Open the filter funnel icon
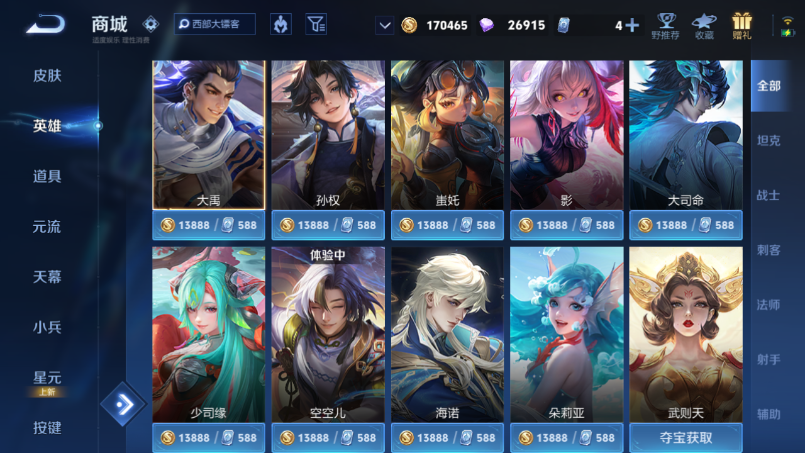The width and height of the screenshot is (805, 453). 316,24
